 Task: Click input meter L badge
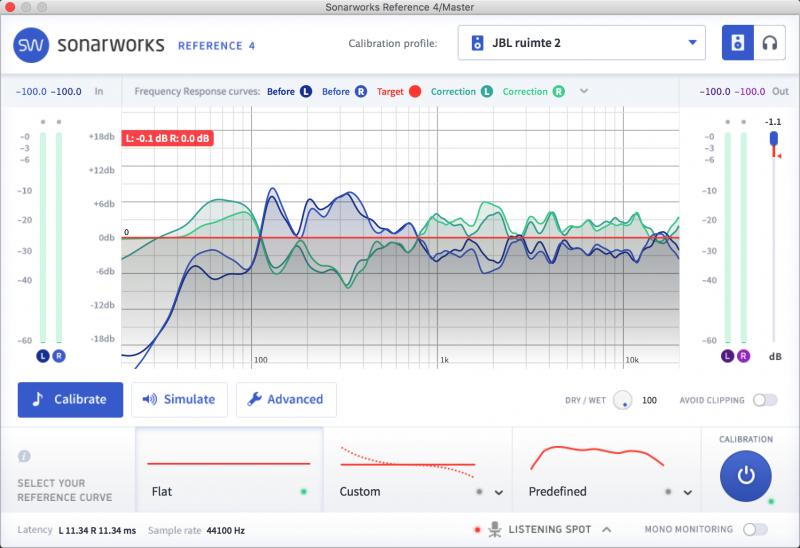tap(43, 356)
